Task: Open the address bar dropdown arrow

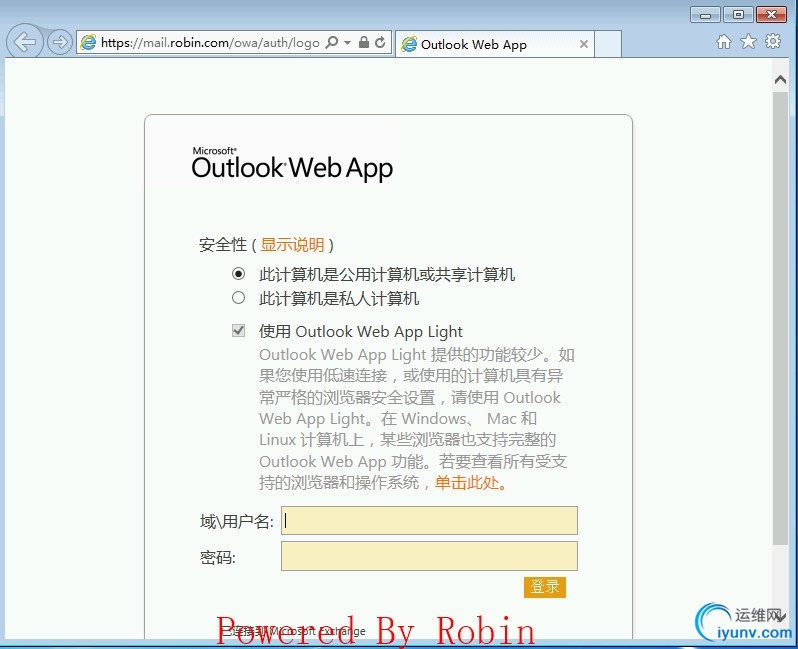Action: click(x=348, y=42)
